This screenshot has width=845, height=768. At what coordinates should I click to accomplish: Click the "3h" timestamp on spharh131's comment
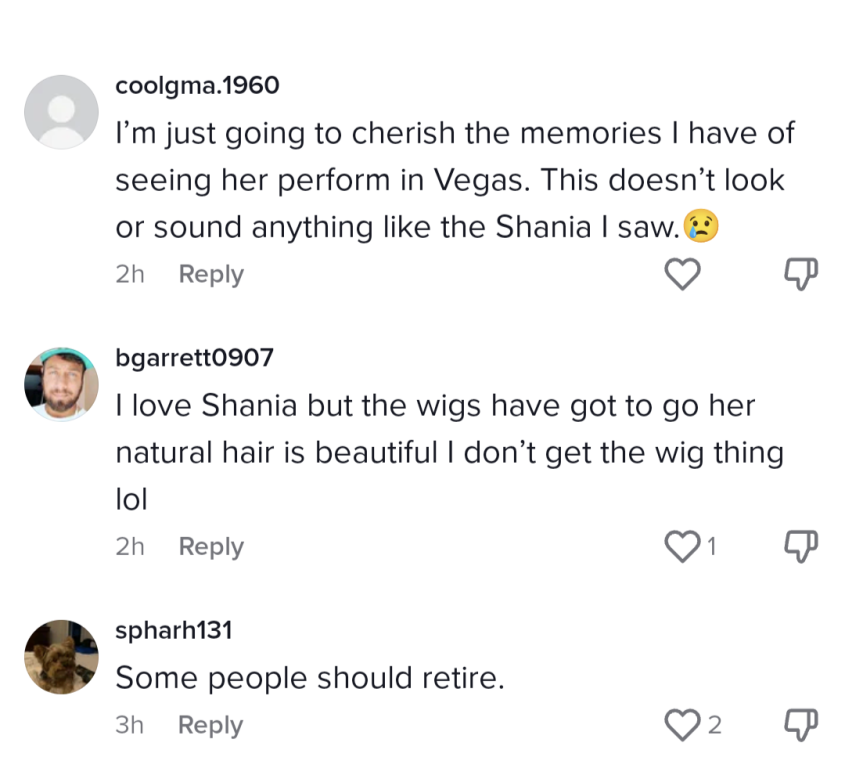point(130,725)
